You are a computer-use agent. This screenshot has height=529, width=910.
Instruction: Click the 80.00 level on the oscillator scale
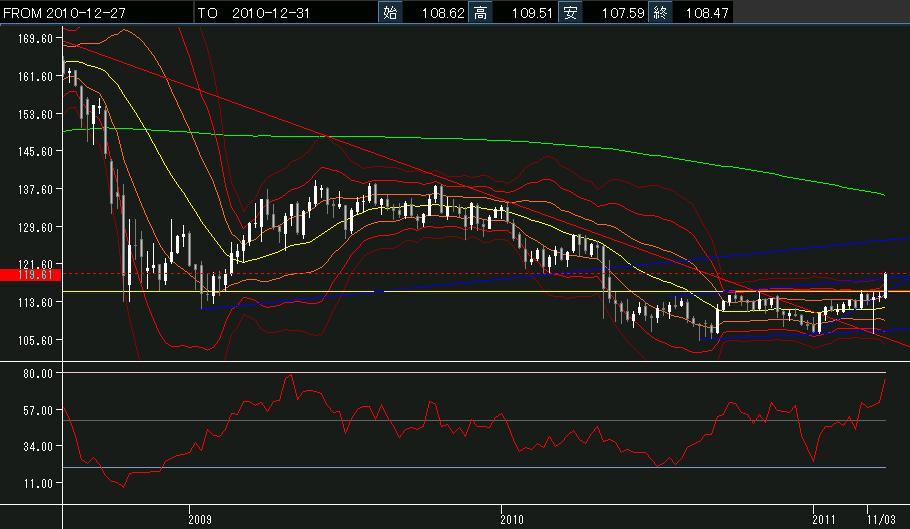(x=37, y=373)
